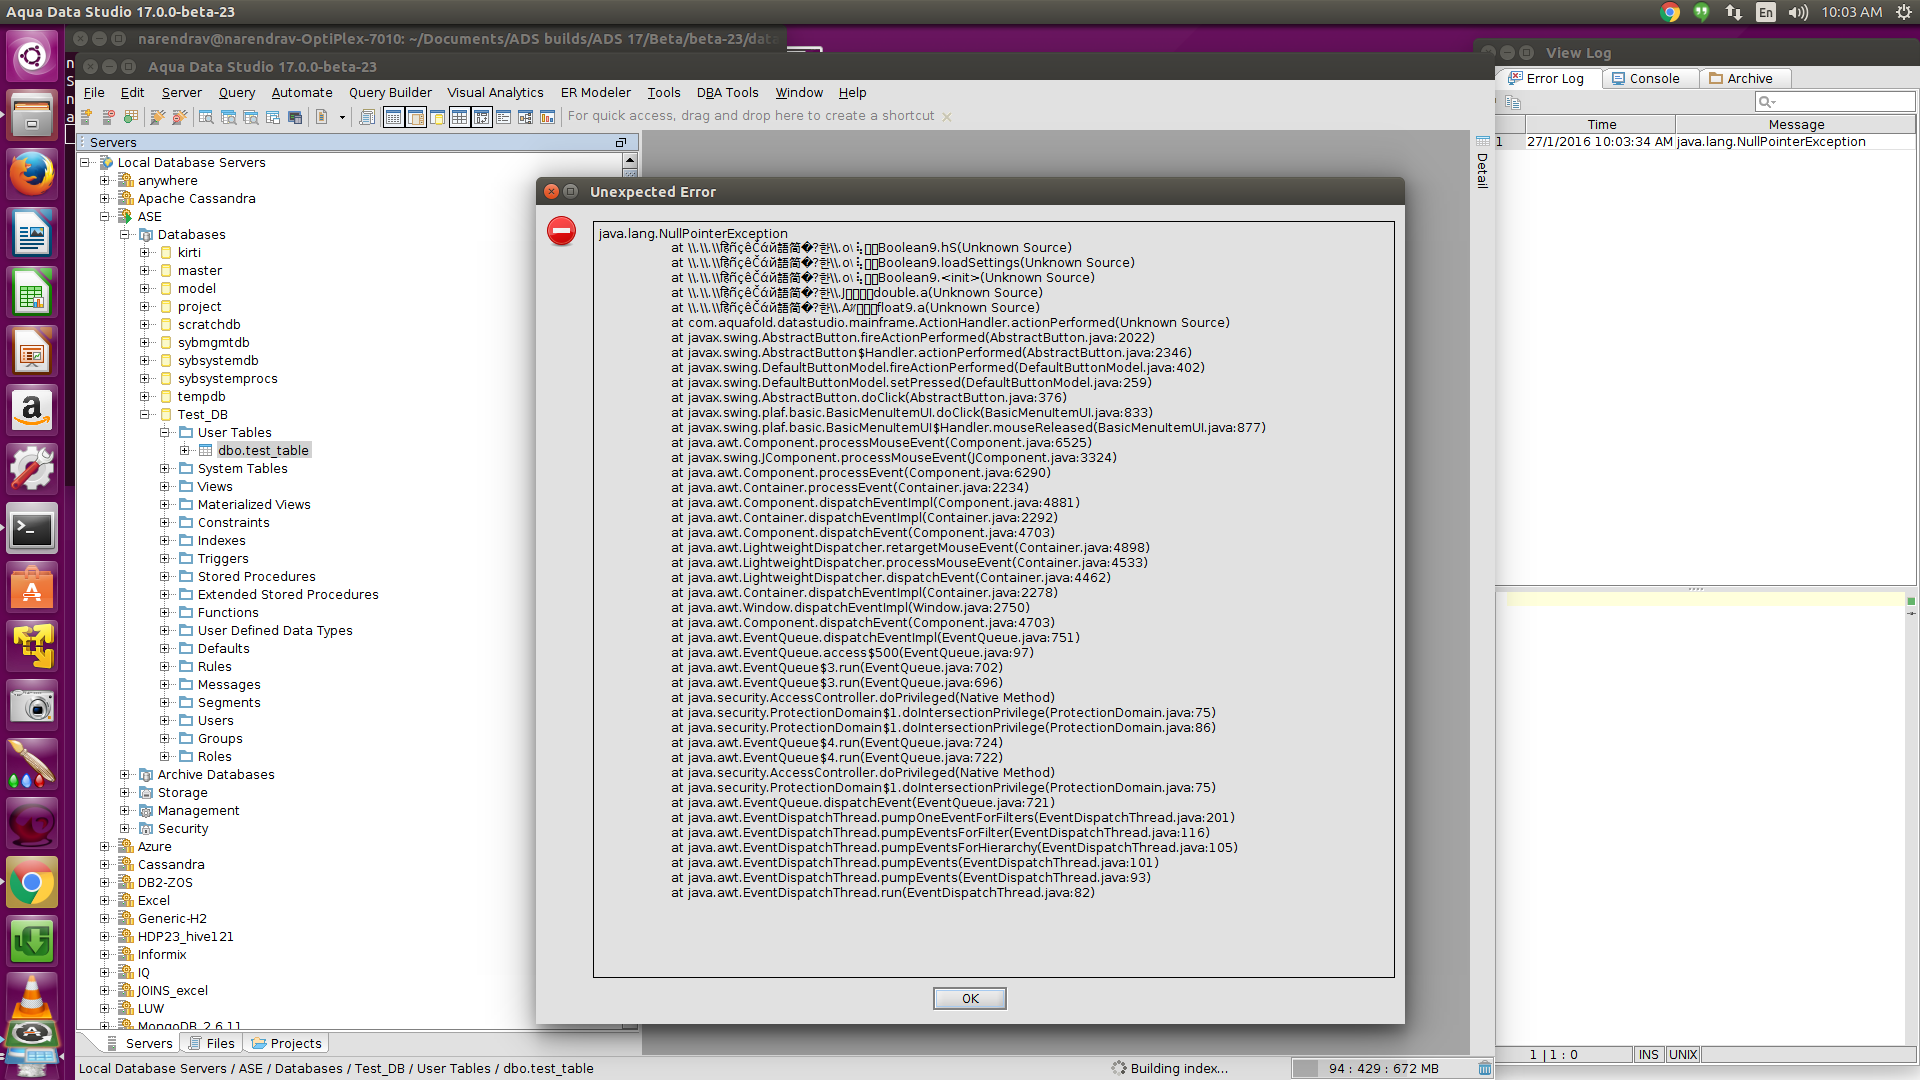Screen dimensions: 1920x1080
Task: Toggle the first pane layout button
Action: pyautogui.click(x=393, y=117)
